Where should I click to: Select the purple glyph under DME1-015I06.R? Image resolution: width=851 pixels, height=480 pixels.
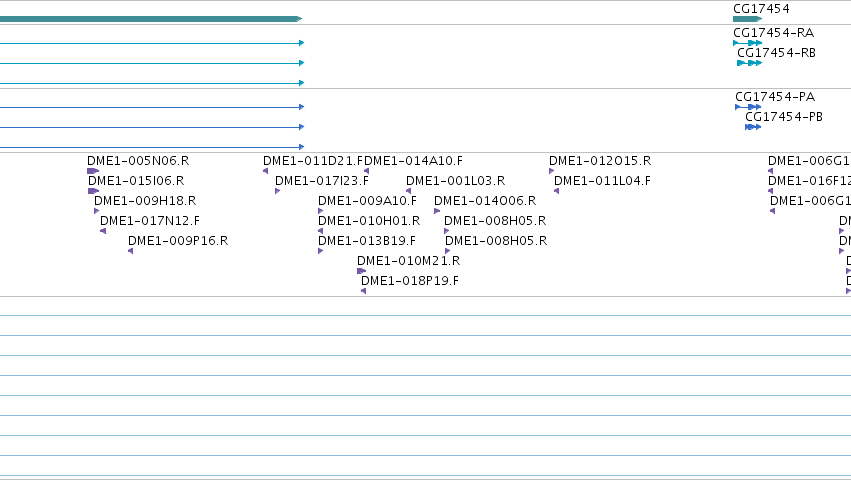tap(93, 191)
